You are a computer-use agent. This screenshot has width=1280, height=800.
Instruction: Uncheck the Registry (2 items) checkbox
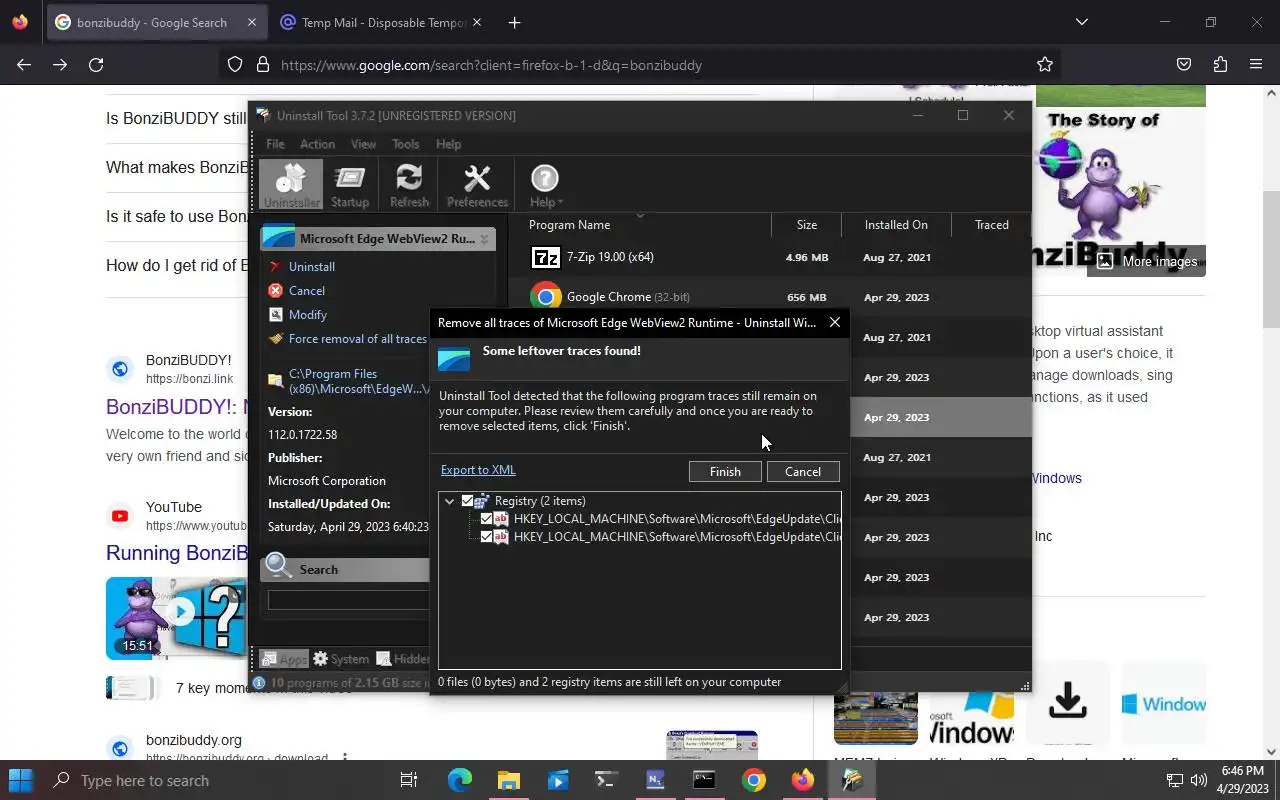pos(467,501)
